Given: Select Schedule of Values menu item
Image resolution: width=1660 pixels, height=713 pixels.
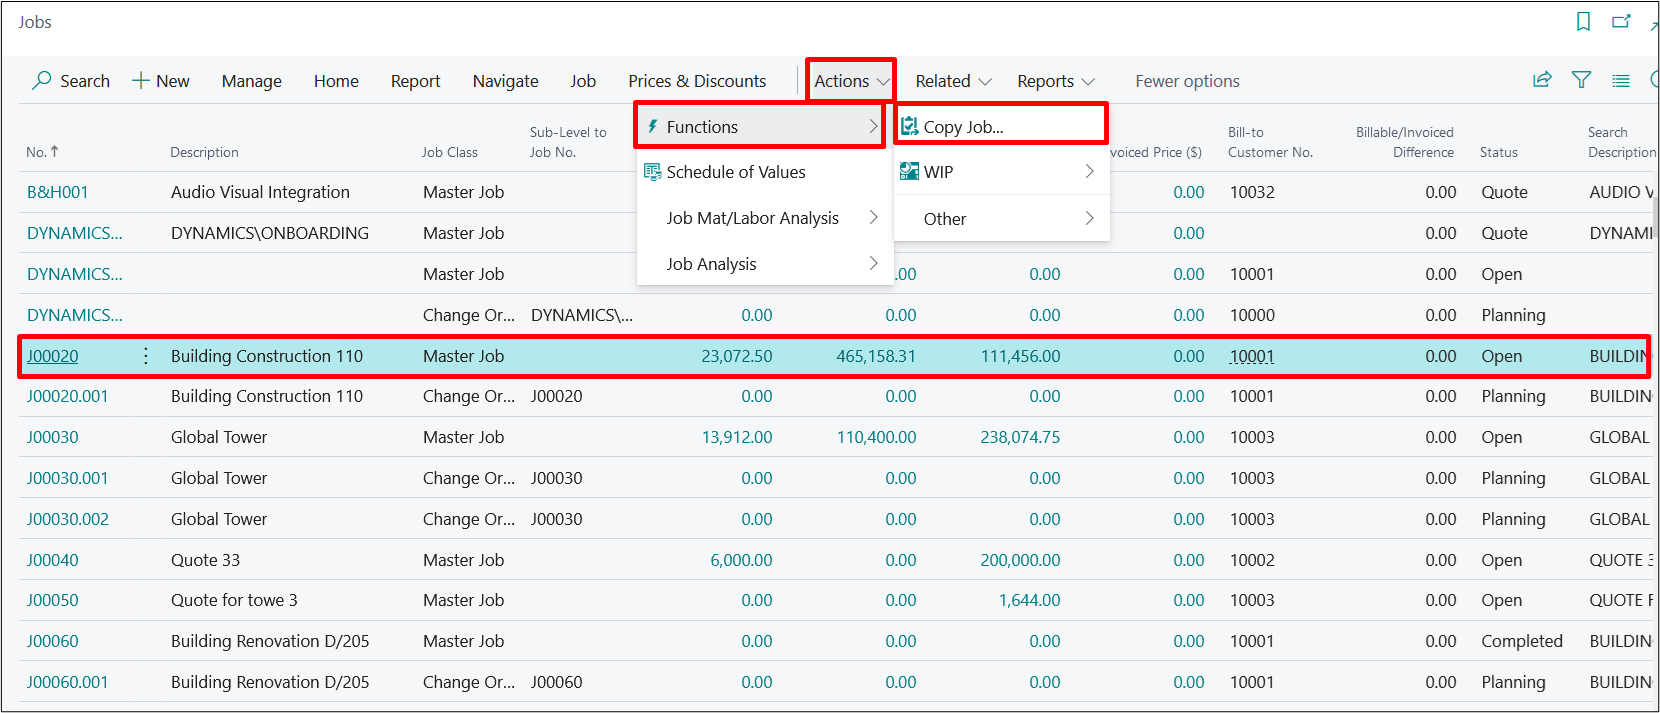Looking at the screenshot, I should [x=735, y=172].
